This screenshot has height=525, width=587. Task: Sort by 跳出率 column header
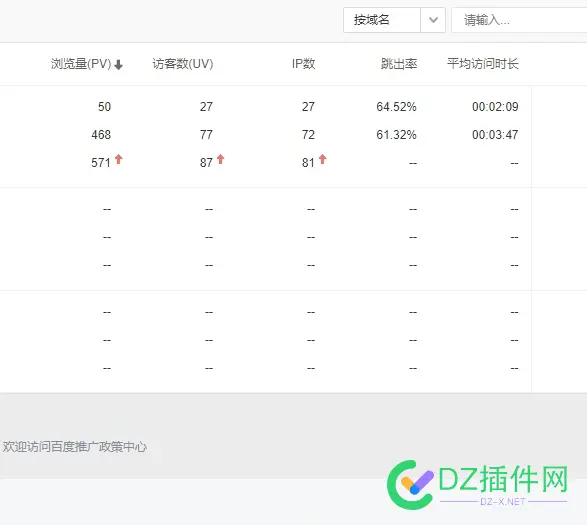(399, 64)
